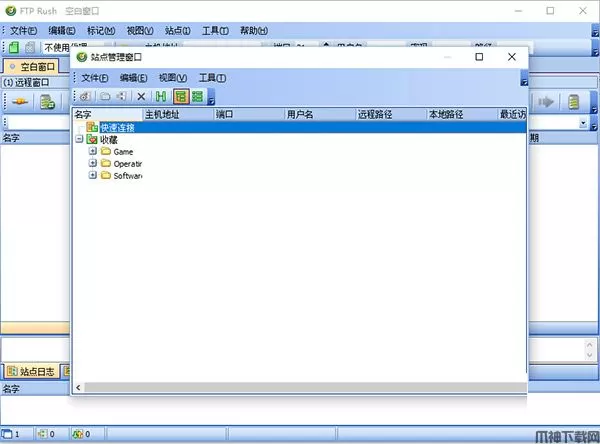Open 标记(M) menu in the main window

coord(101,31)
